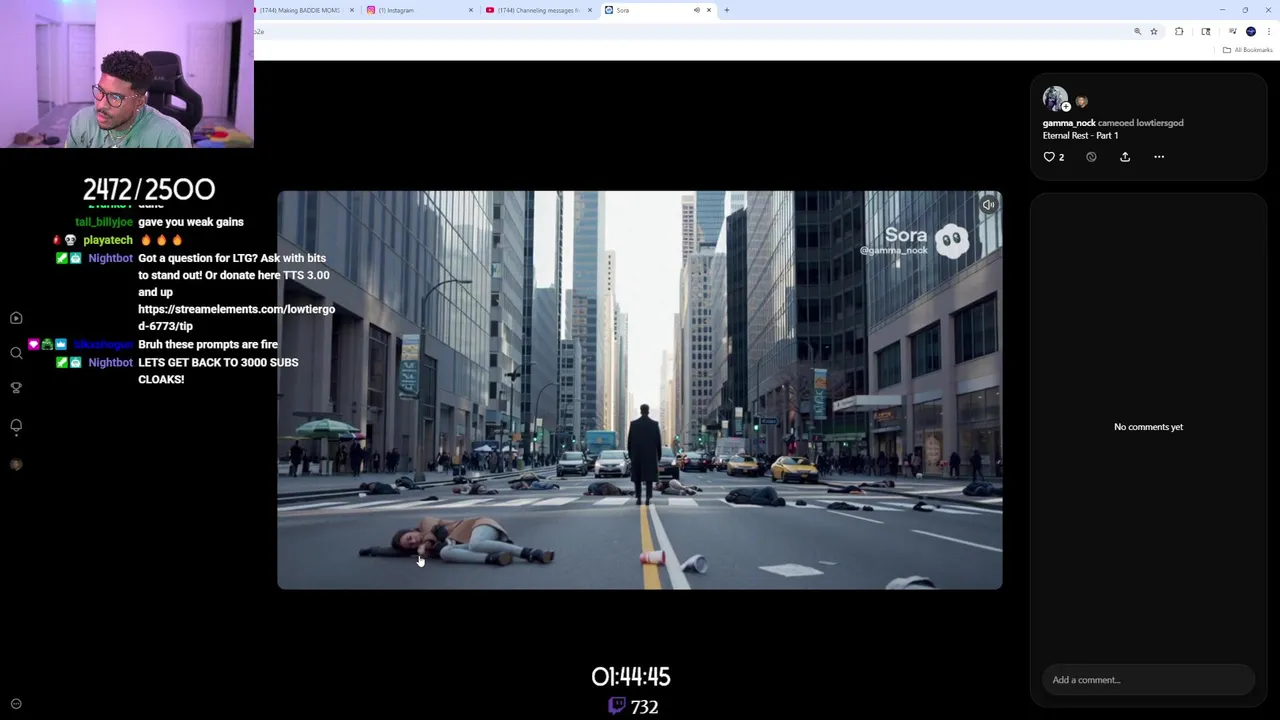The image size is (1280, 720).
Task: Click the Nightbot name on TTS message
Action: [x=110, y=258]
